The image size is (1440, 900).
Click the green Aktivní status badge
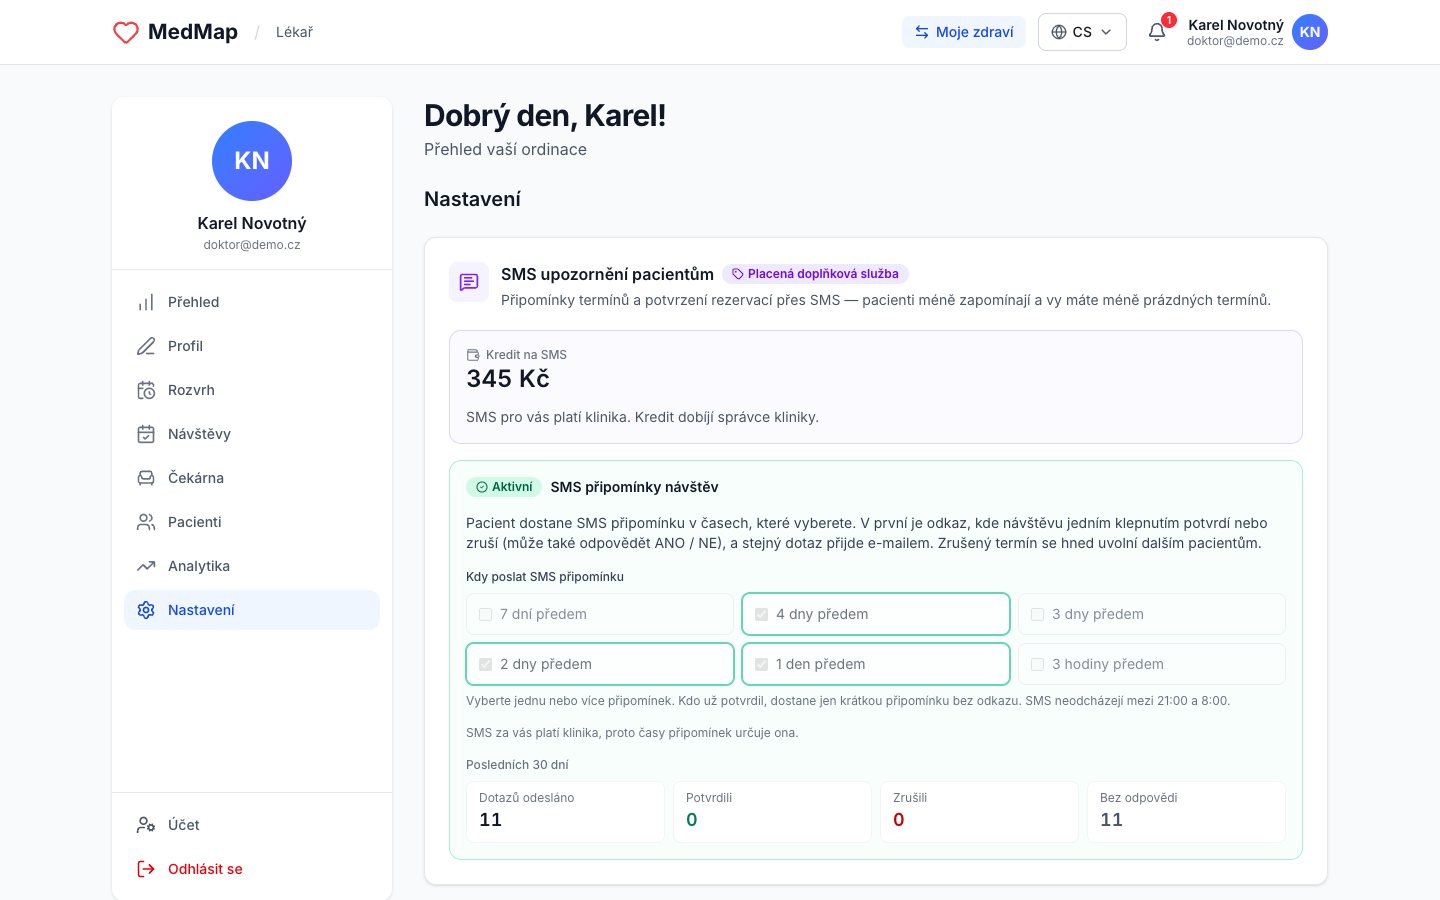pos(504,487)
